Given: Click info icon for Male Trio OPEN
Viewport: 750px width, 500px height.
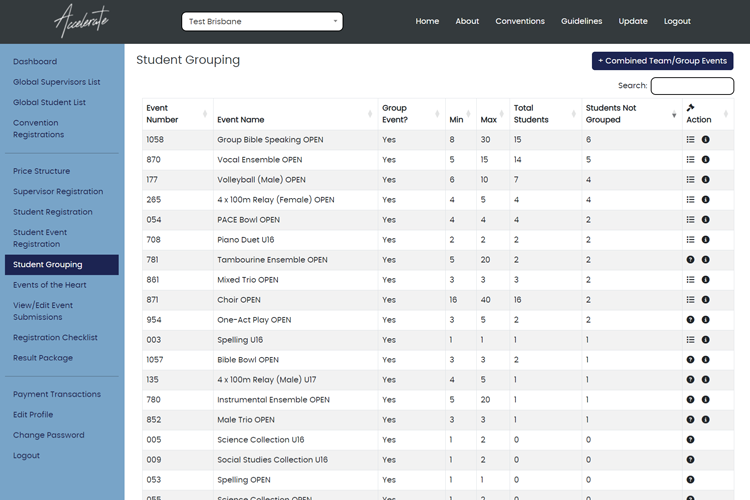Looking at the screenshot, I should [705, 420].
